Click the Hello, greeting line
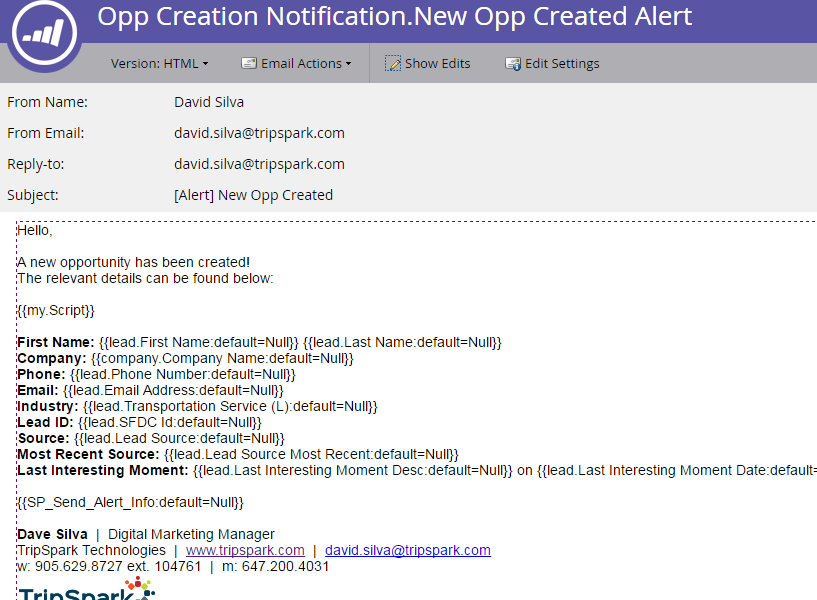Image resolution: width=817 pixels, height=600 pixels. 34,230
